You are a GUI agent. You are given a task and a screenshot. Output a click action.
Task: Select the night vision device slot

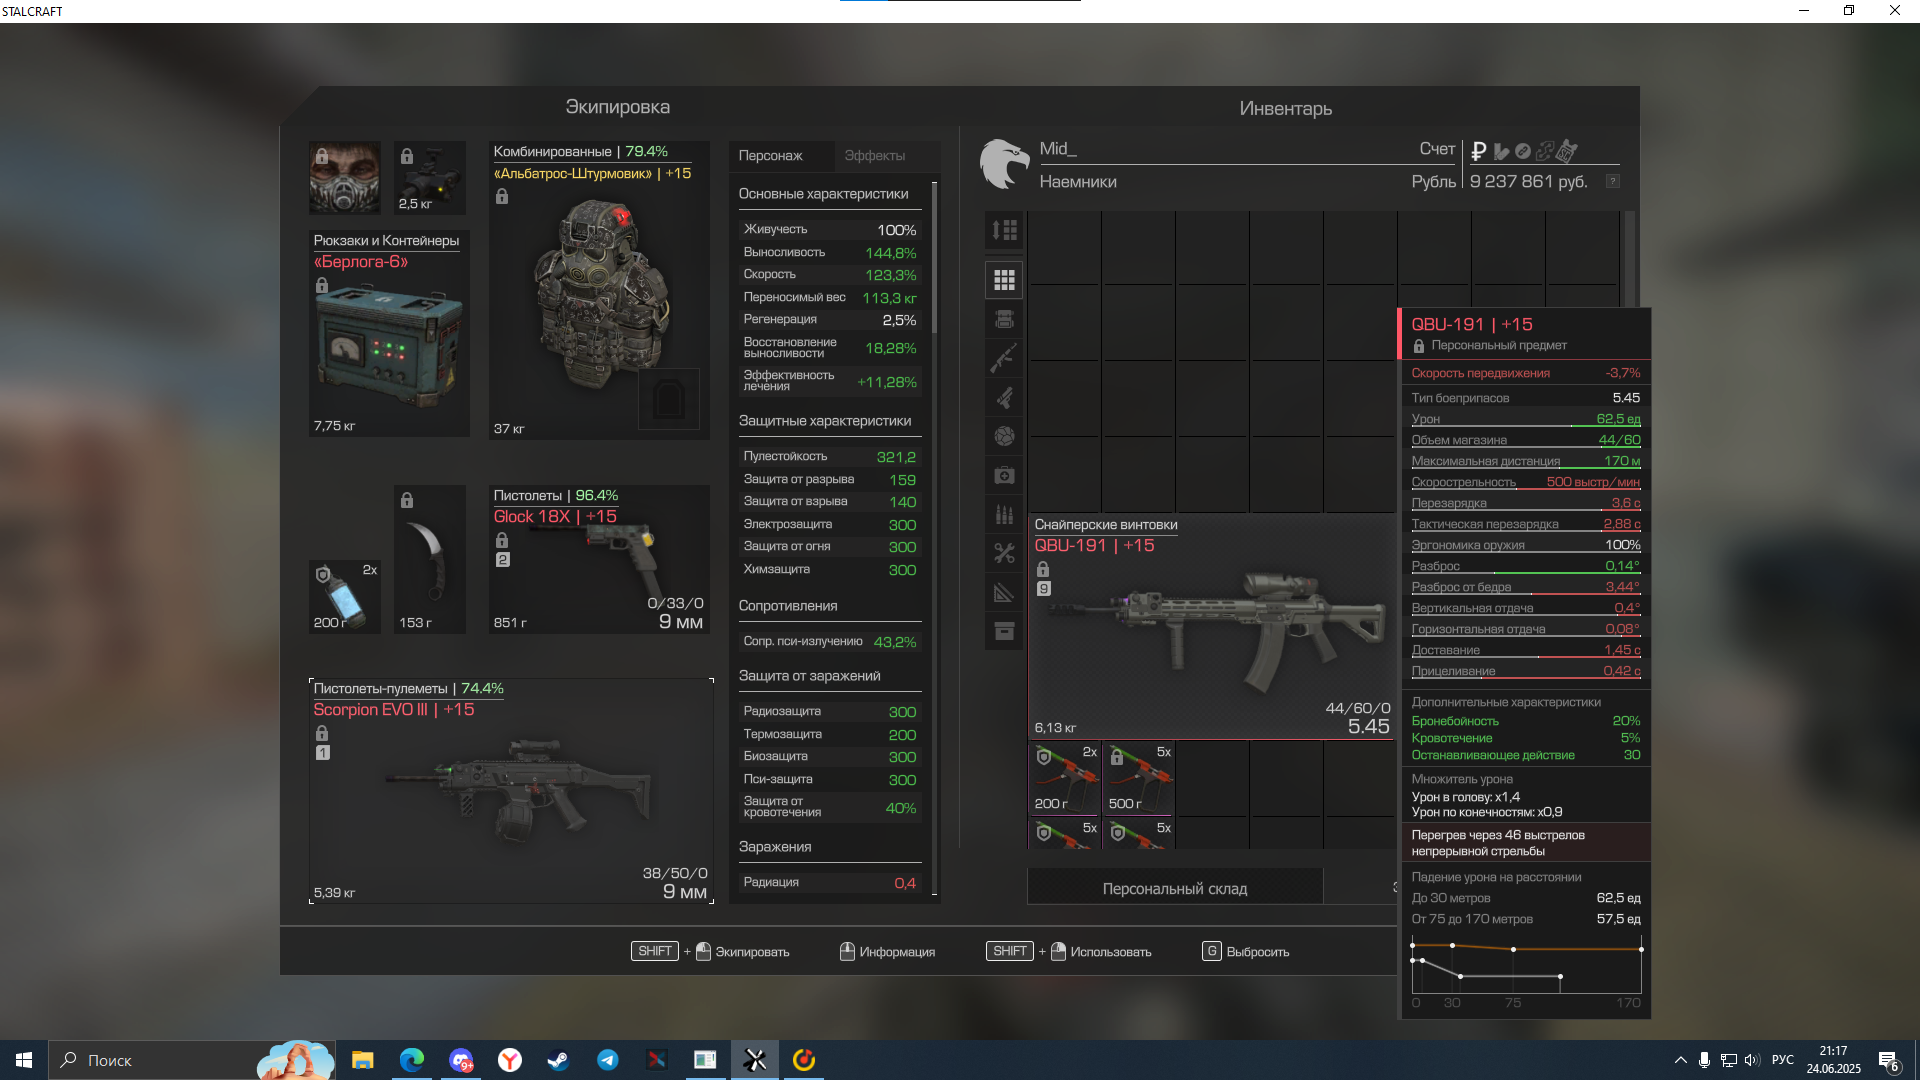pyautogui.click(x=430, y=178)
